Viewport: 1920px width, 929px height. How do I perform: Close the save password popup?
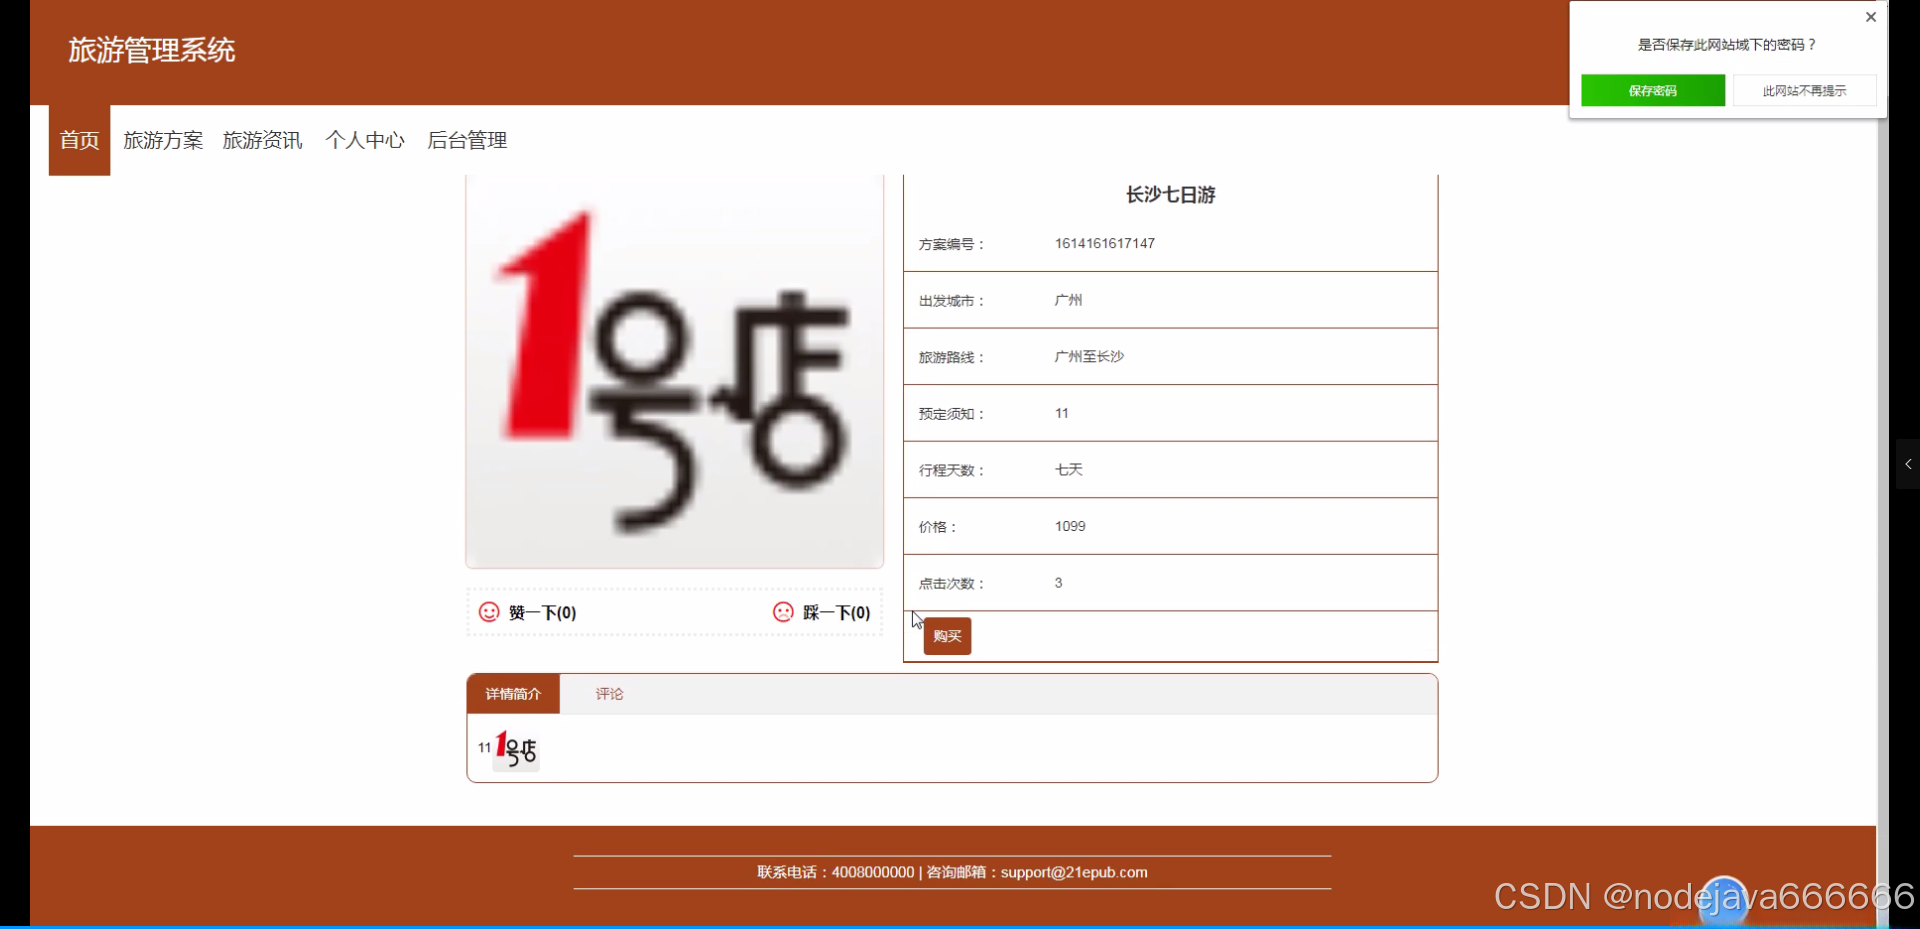[x=1871, y=17]
